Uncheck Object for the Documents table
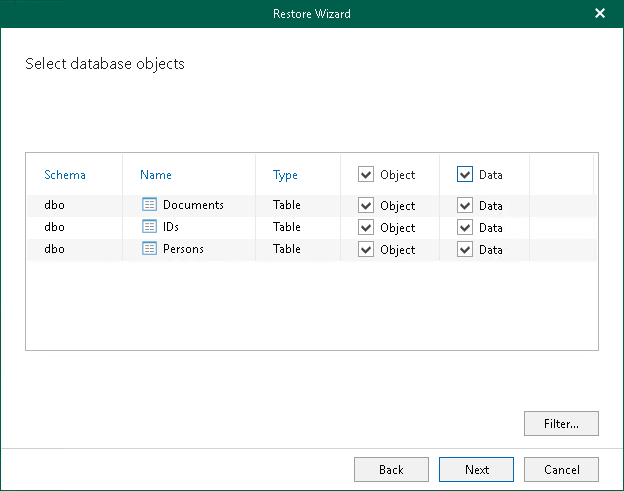The image size is (624, 491). tap(366, 206)
